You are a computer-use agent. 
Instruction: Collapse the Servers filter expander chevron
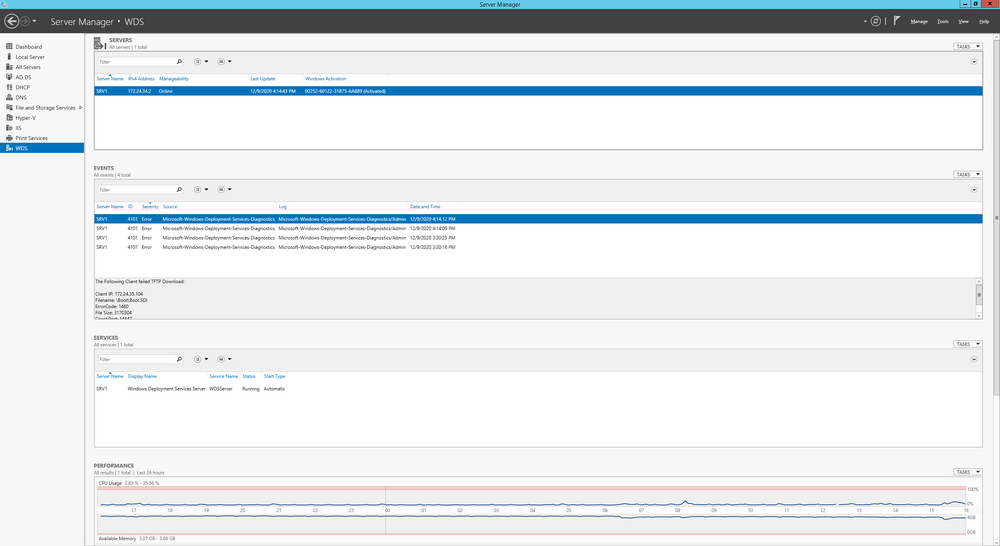click(974, 62)
